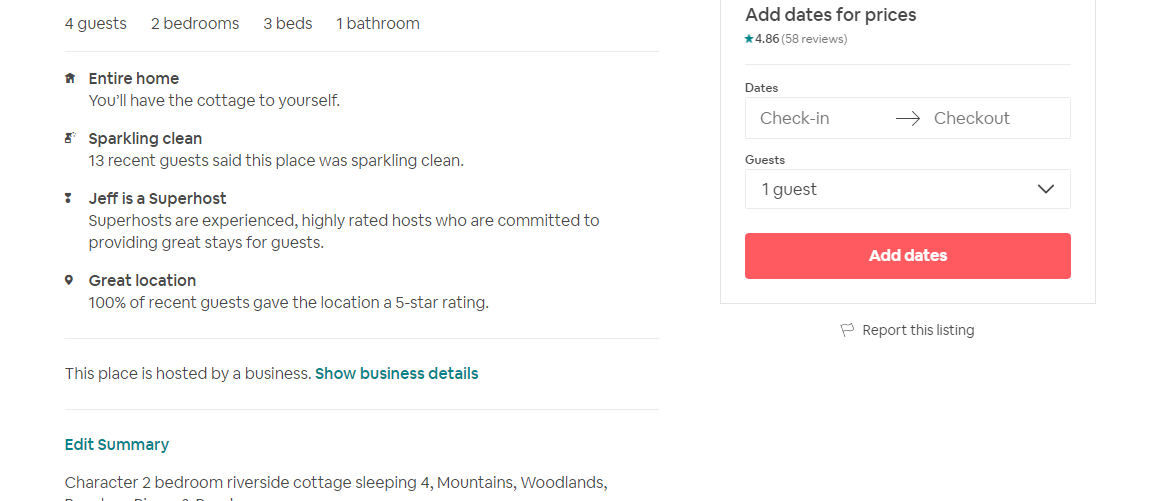Click the Edit Summary link
This screenshot has height=501, width=1159.
pos(117,444)
